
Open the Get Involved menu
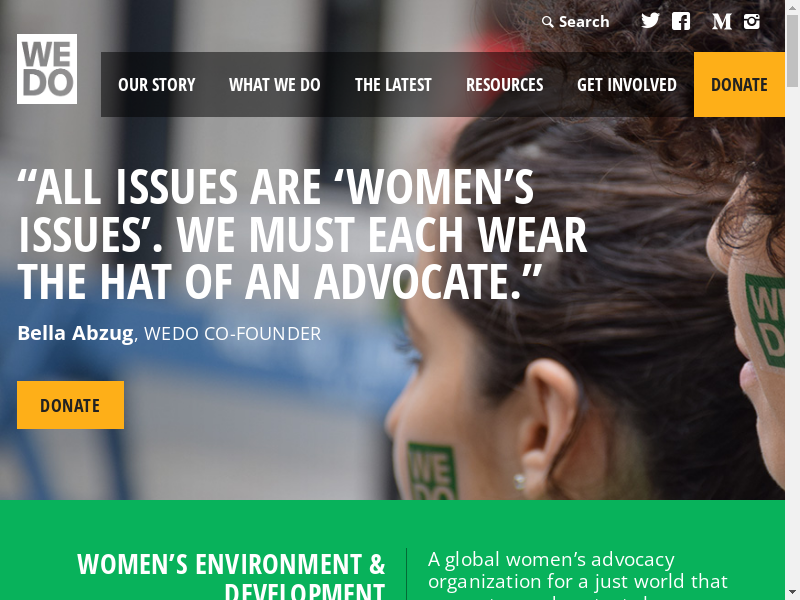(627, 85)
